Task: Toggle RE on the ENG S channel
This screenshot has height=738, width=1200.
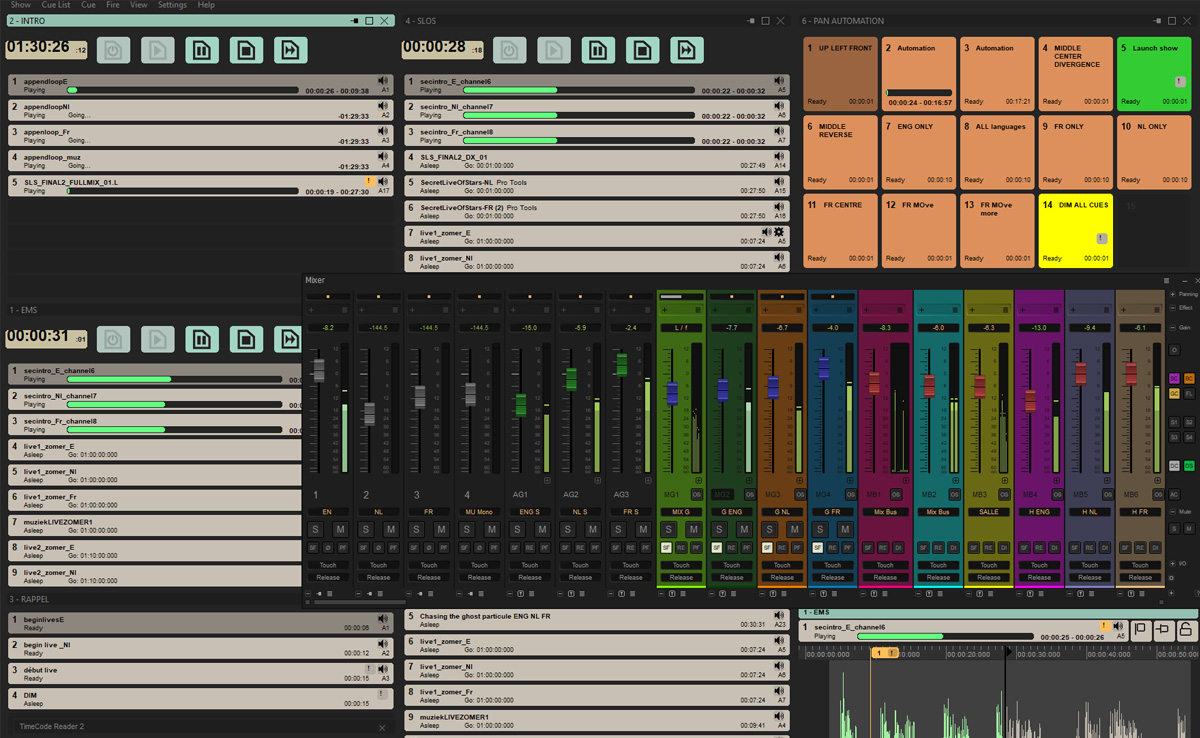Action: 530,548
